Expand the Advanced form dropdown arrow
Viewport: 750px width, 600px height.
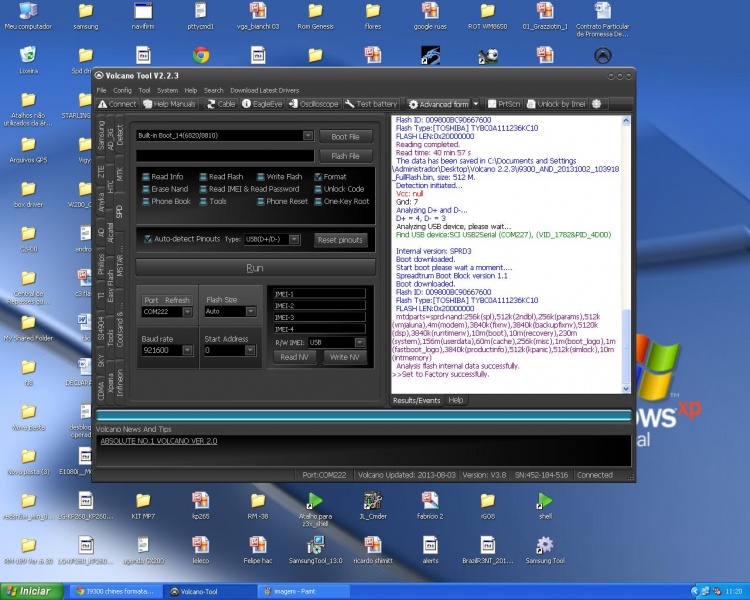(x=475, y=104)
